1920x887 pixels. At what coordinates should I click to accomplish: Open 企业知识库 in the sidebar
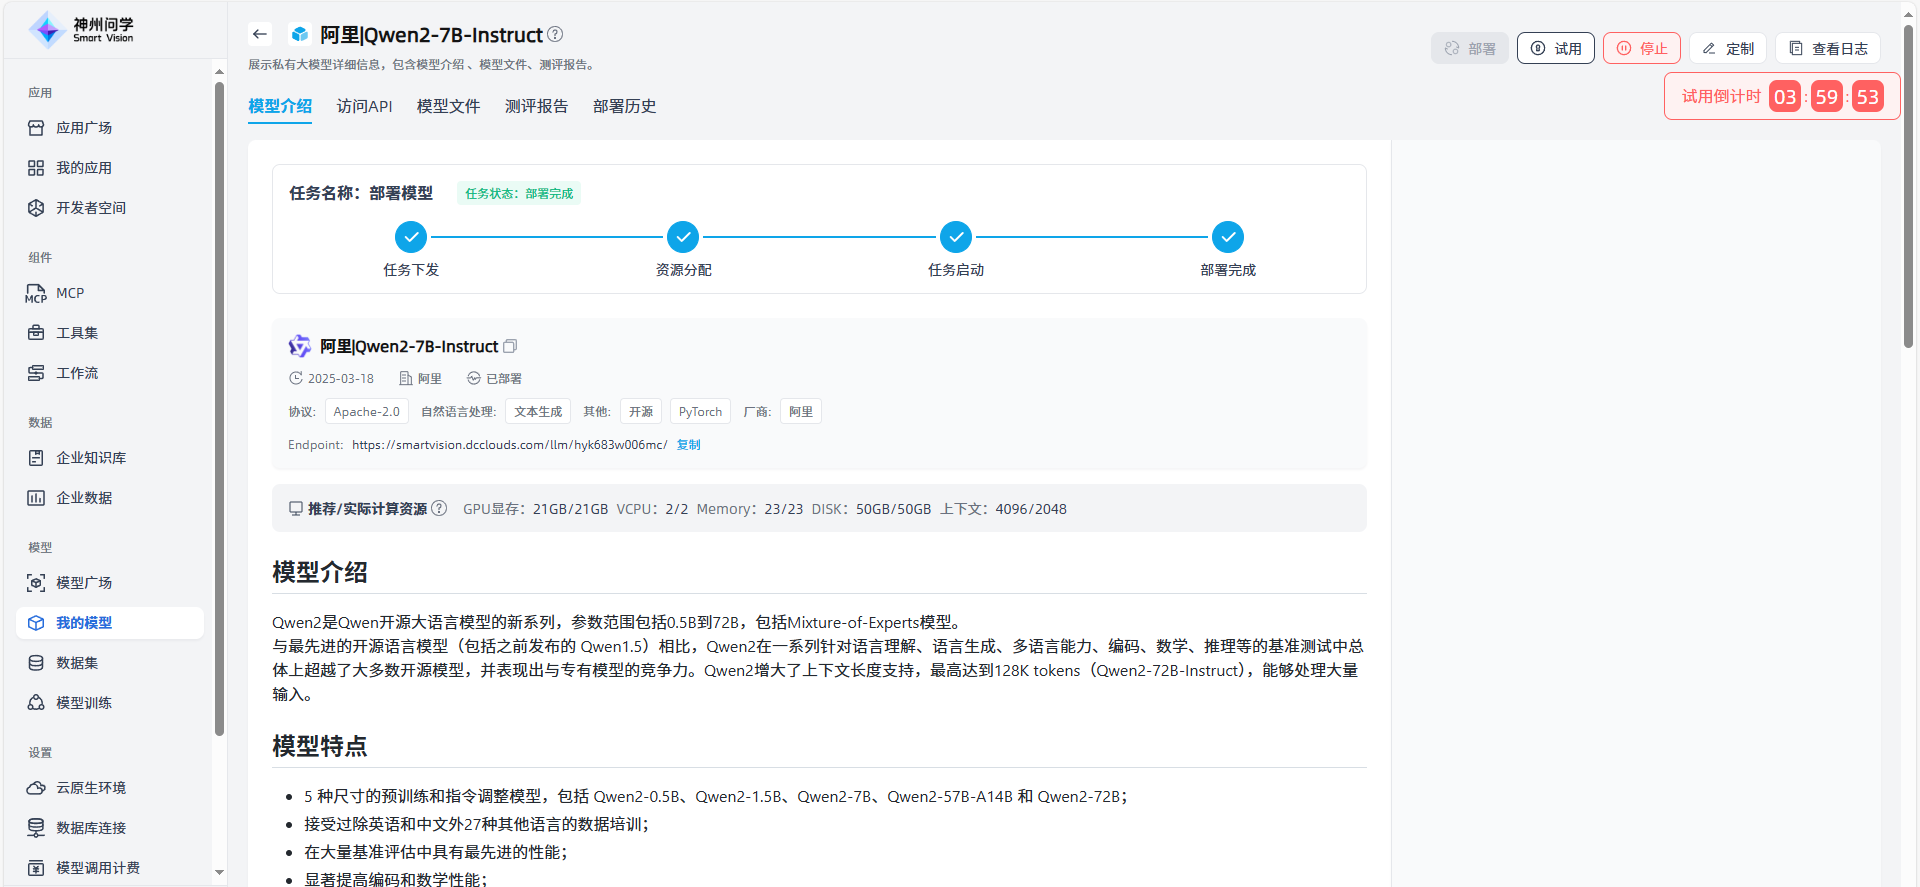click(90, 458)
